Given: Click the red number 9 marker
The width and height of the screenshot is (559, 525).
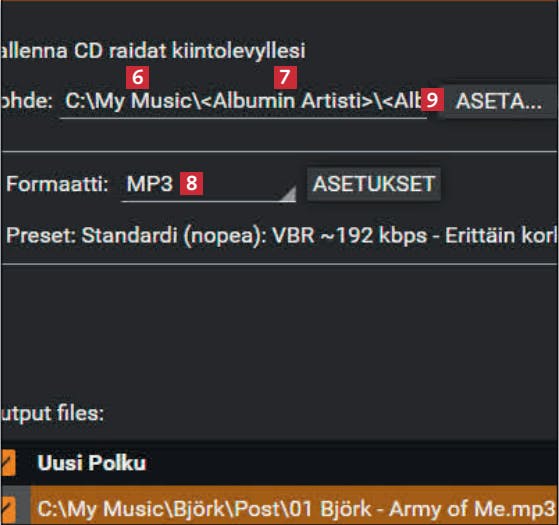Looking at the screenshot, I should pos(432,99).
